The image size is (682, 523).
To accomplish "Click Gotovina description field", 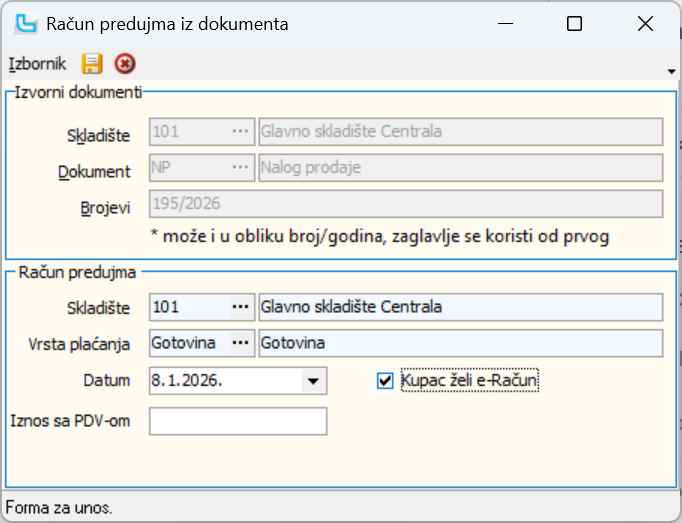I will [x=461, y=343].
